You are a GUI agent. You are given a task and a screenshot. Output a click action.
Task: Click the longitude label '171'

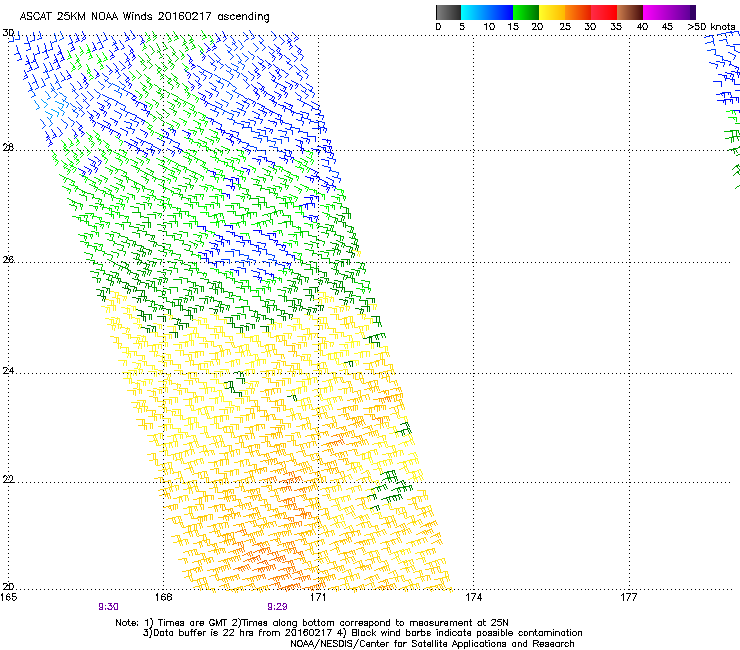(318, 597)
